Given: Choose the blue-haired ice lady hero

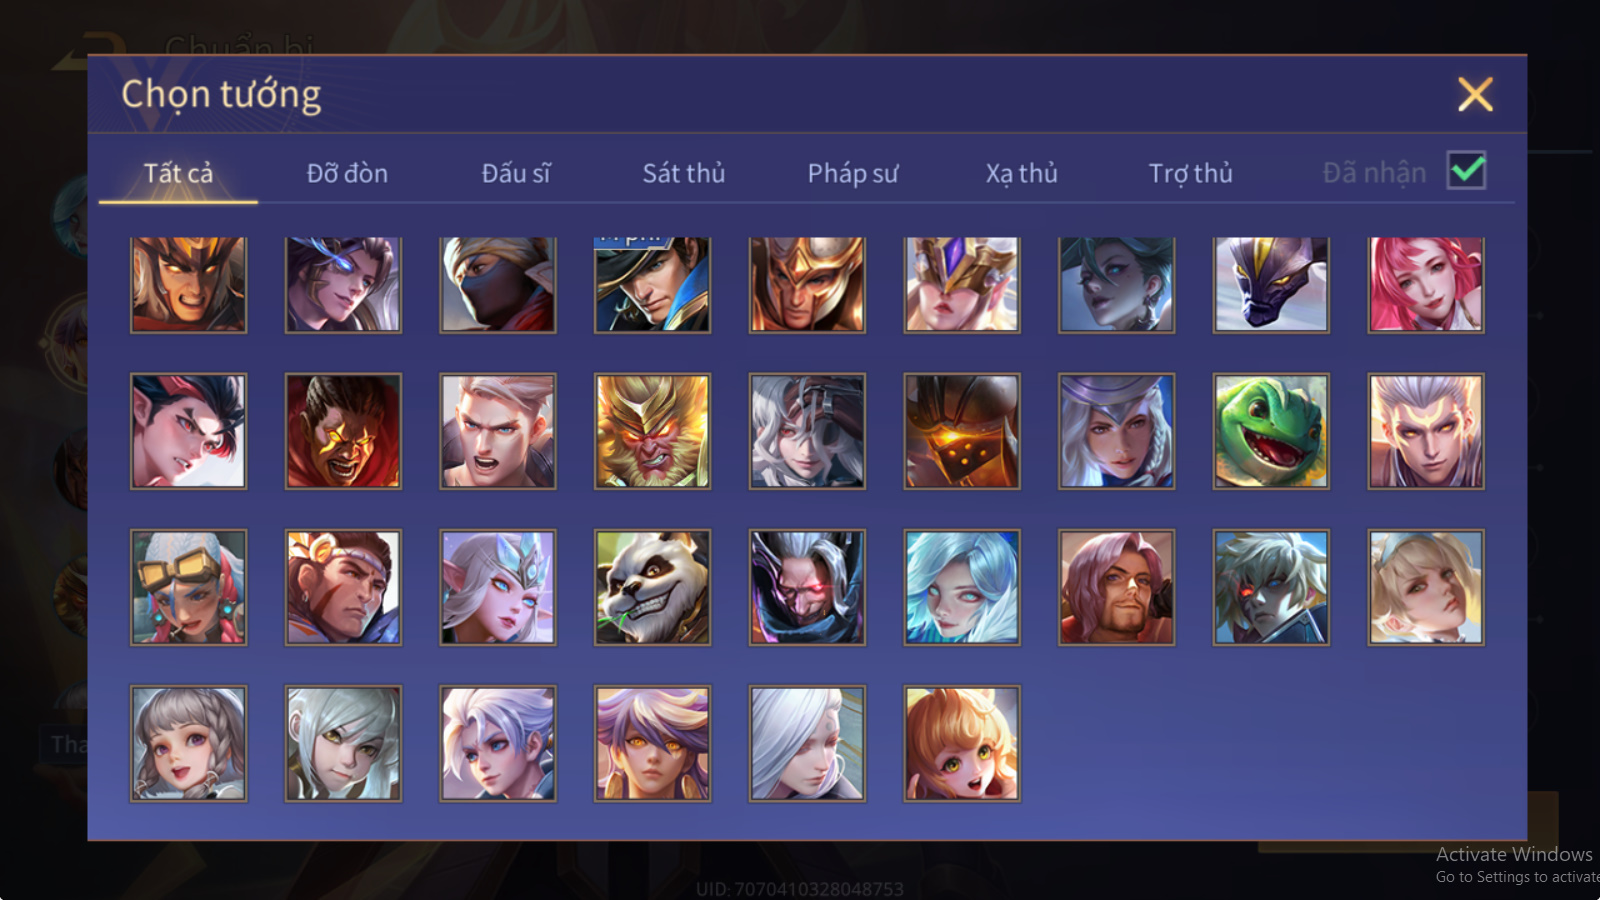Looking at the screenshot, I should [x=962, y=587].
